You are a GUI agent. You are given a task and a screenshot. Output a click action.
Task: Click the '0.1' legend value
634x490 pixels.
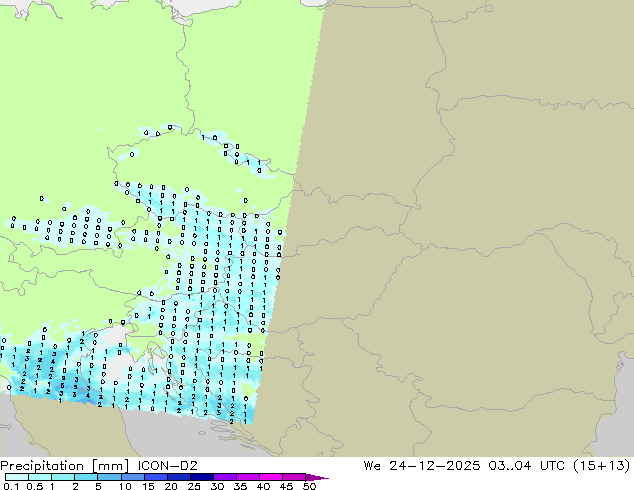tap(11, 486)
